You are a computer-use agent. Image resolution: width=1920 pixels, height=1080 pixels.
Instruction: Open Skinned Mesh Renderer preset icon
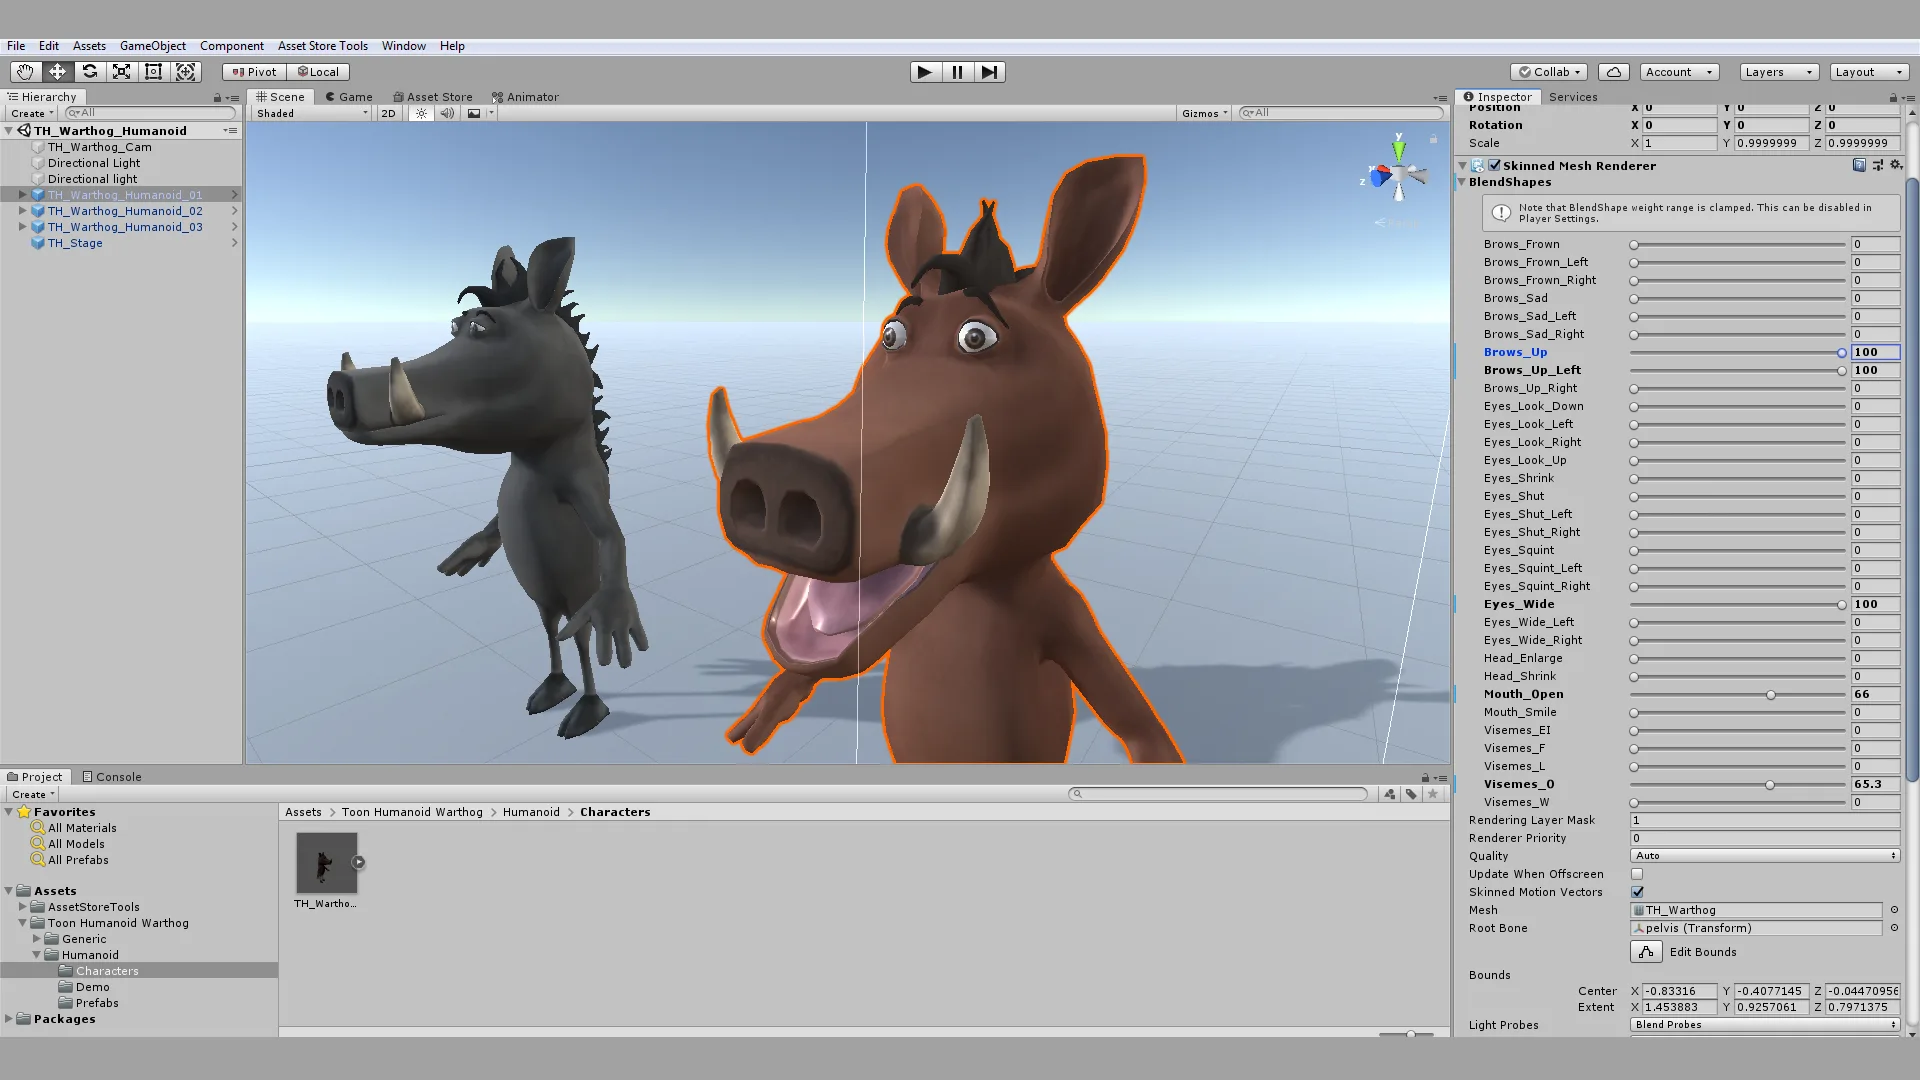(x=1877, y=165)
